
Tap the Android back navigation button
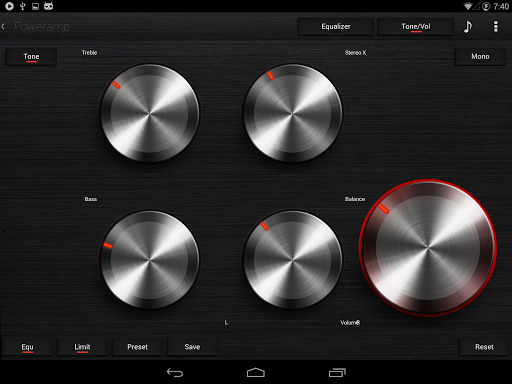[175, 372]
